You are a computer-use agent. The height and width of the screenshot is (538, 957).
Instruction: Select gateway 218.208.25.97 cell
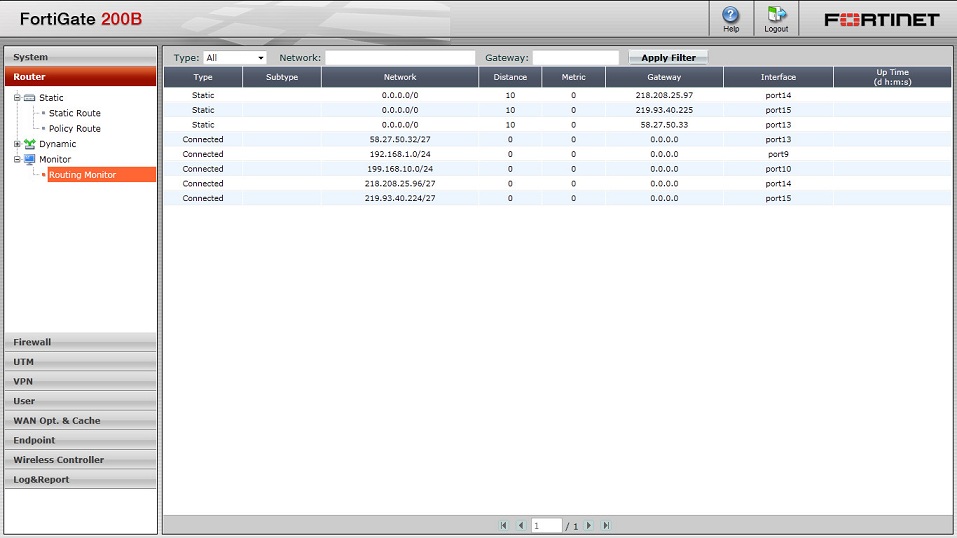[664, 95]
